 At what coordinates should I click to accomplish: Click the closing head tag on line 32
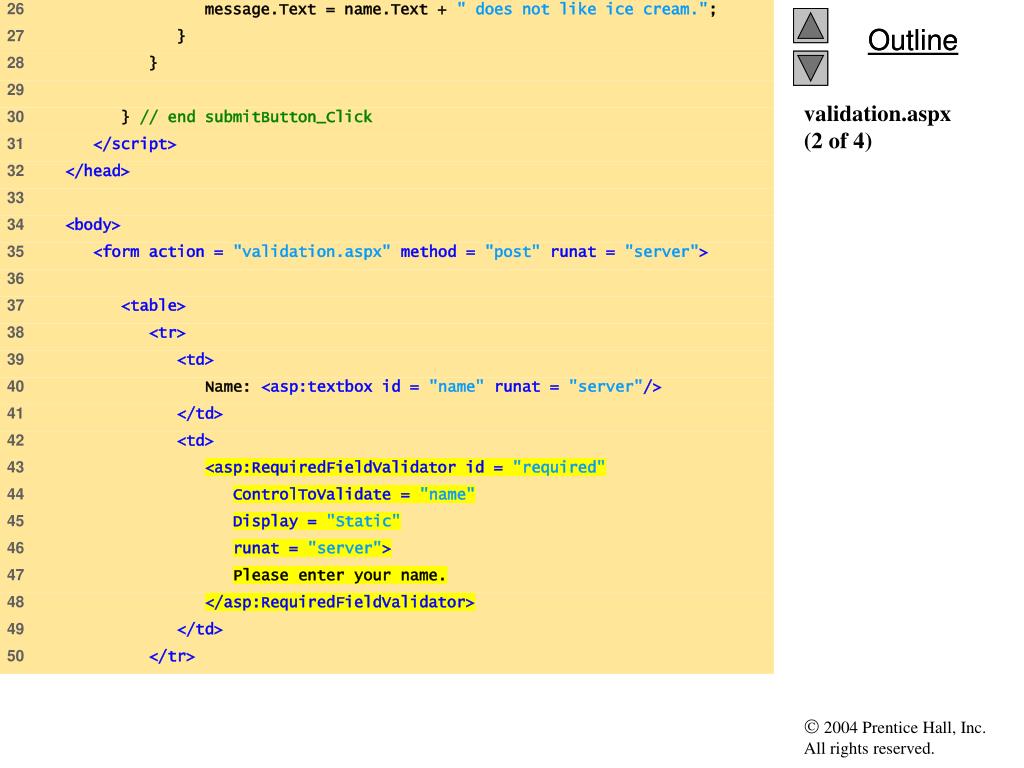point(97,170)
